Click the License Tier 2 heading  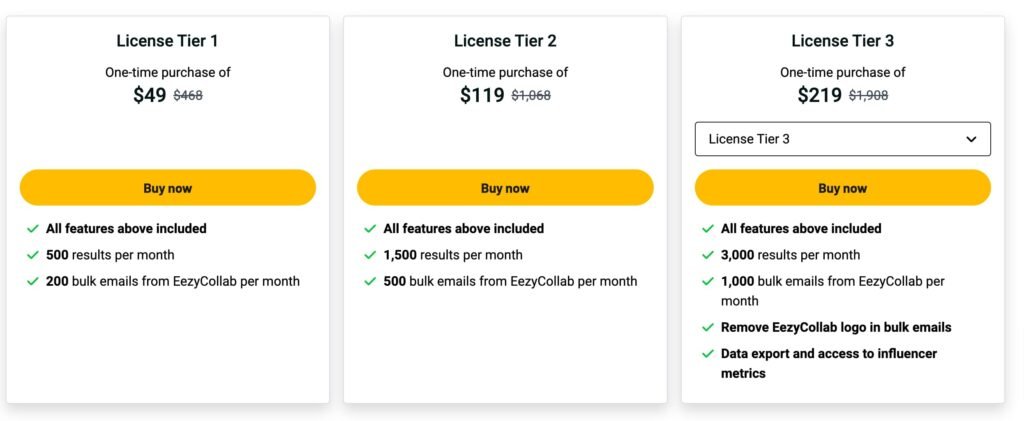505,41
